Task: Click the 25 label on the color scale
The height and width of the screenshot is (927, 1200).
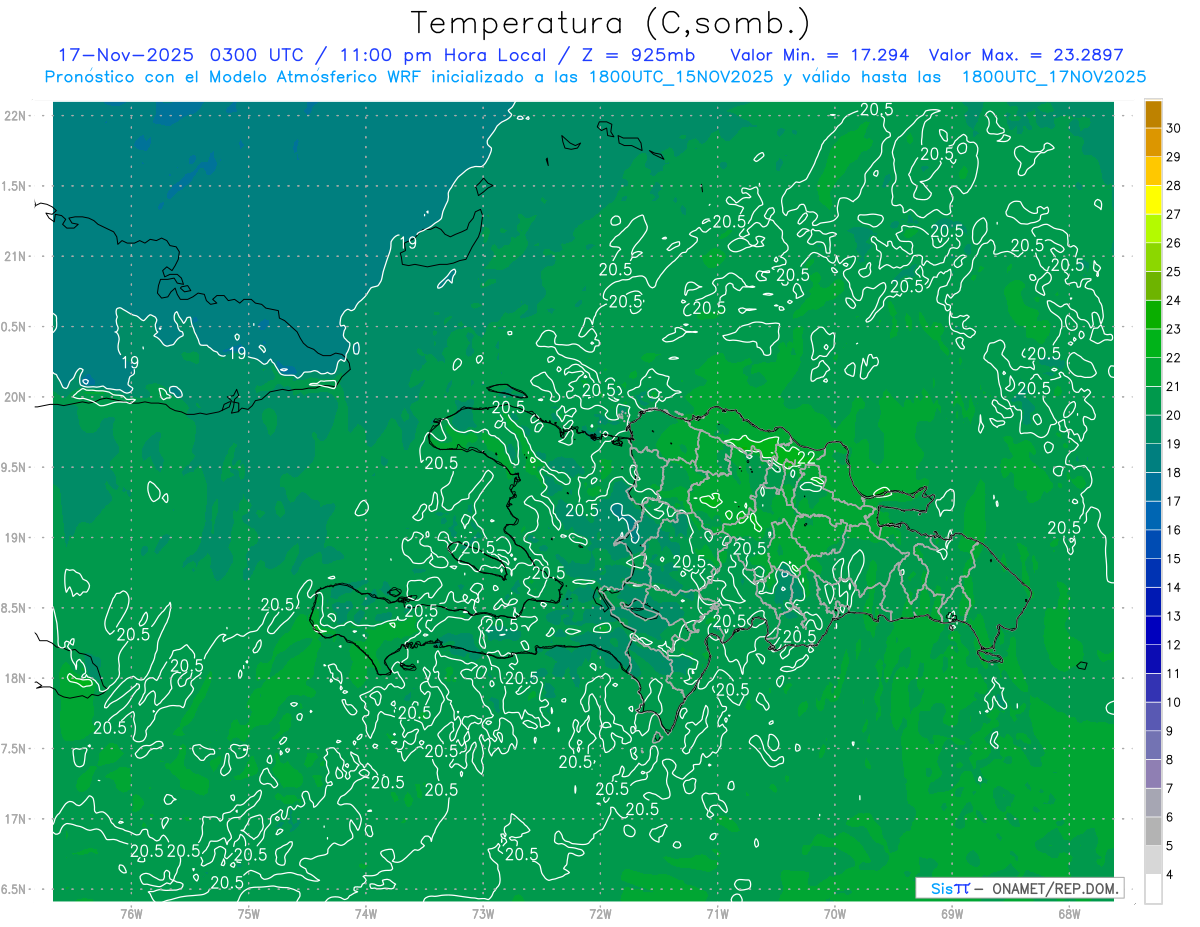Action: point(1174,272)
